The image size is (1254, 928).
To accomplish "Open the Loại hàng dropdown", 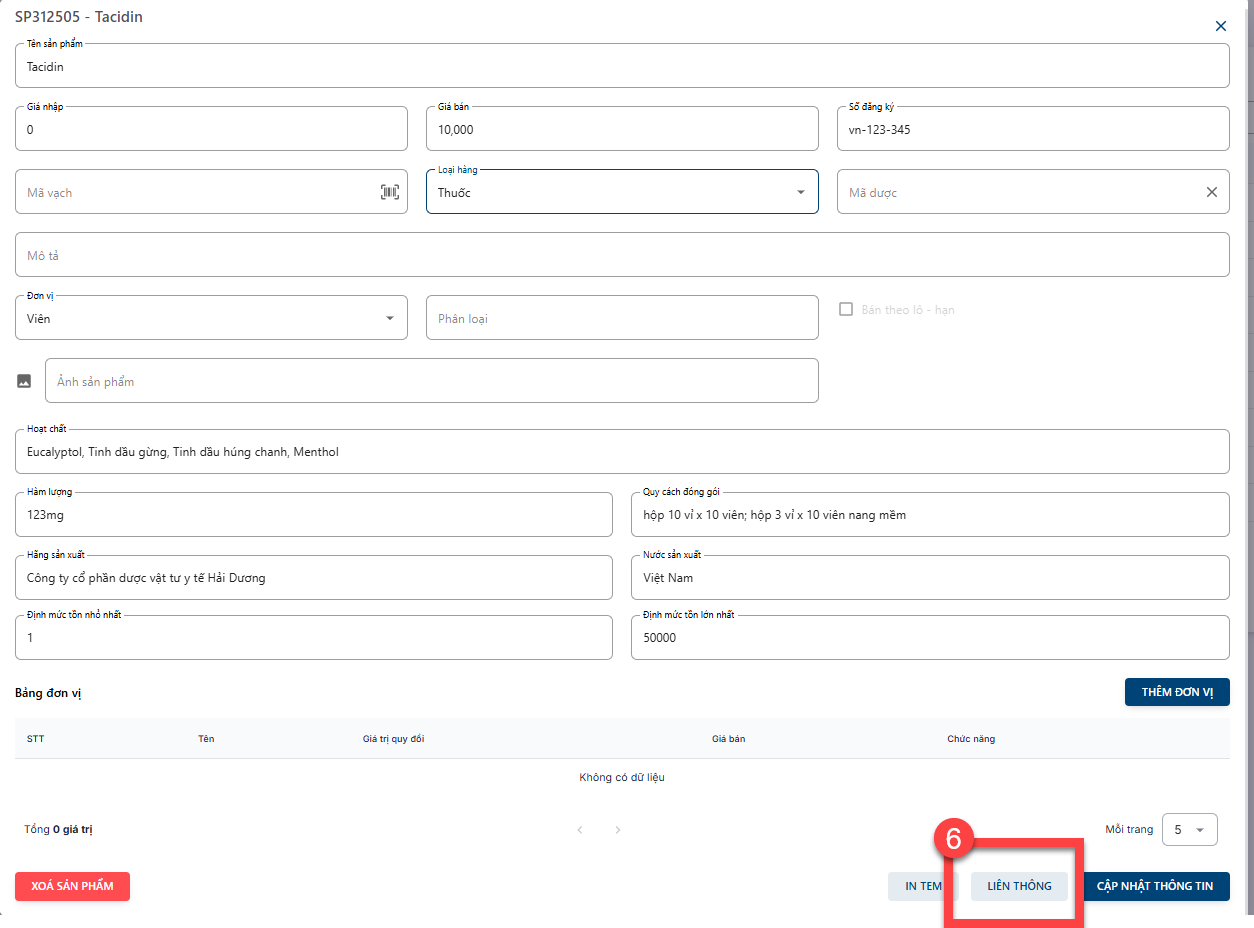I will 800,192.
